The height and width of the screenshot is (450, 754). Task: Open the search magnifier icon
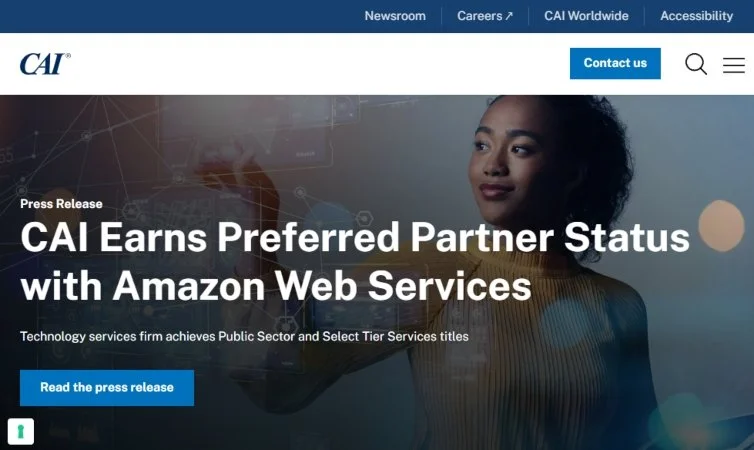(x=696, y=64)
